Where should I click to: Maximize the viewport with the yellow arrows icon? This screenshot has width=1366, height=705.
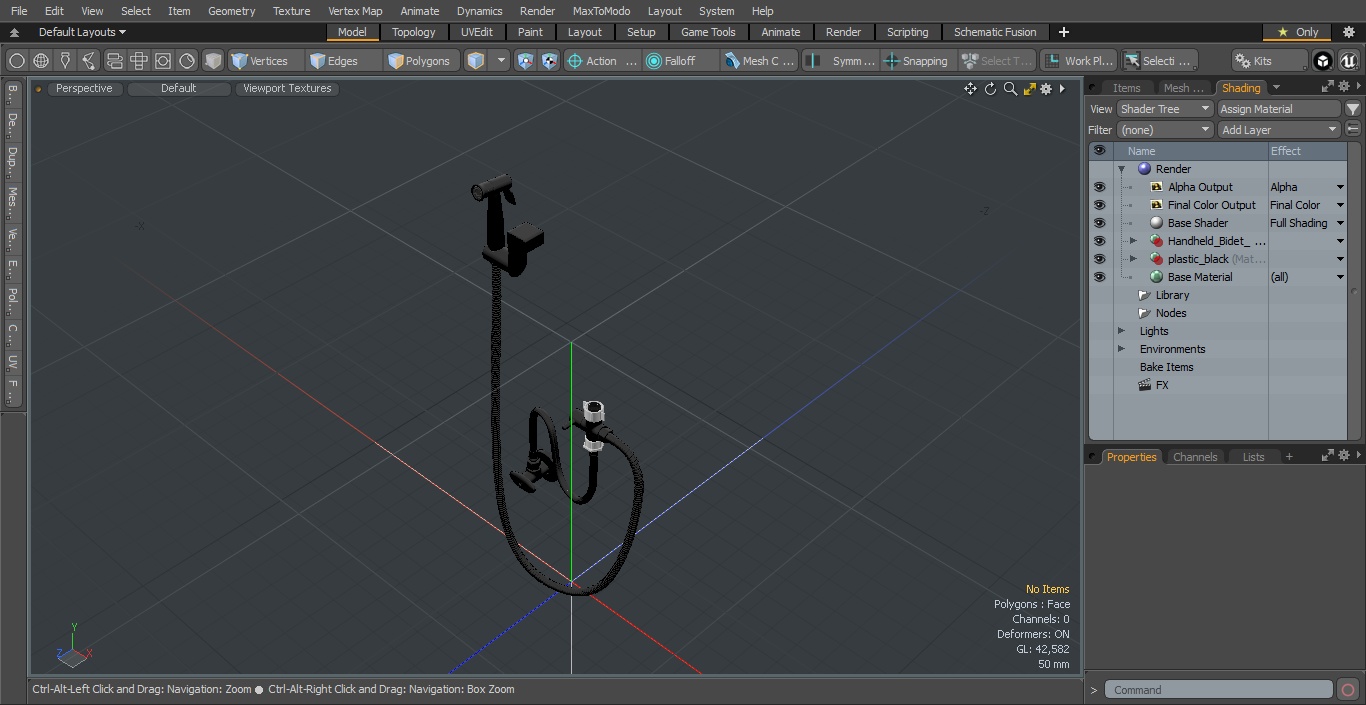[1029, 89]
